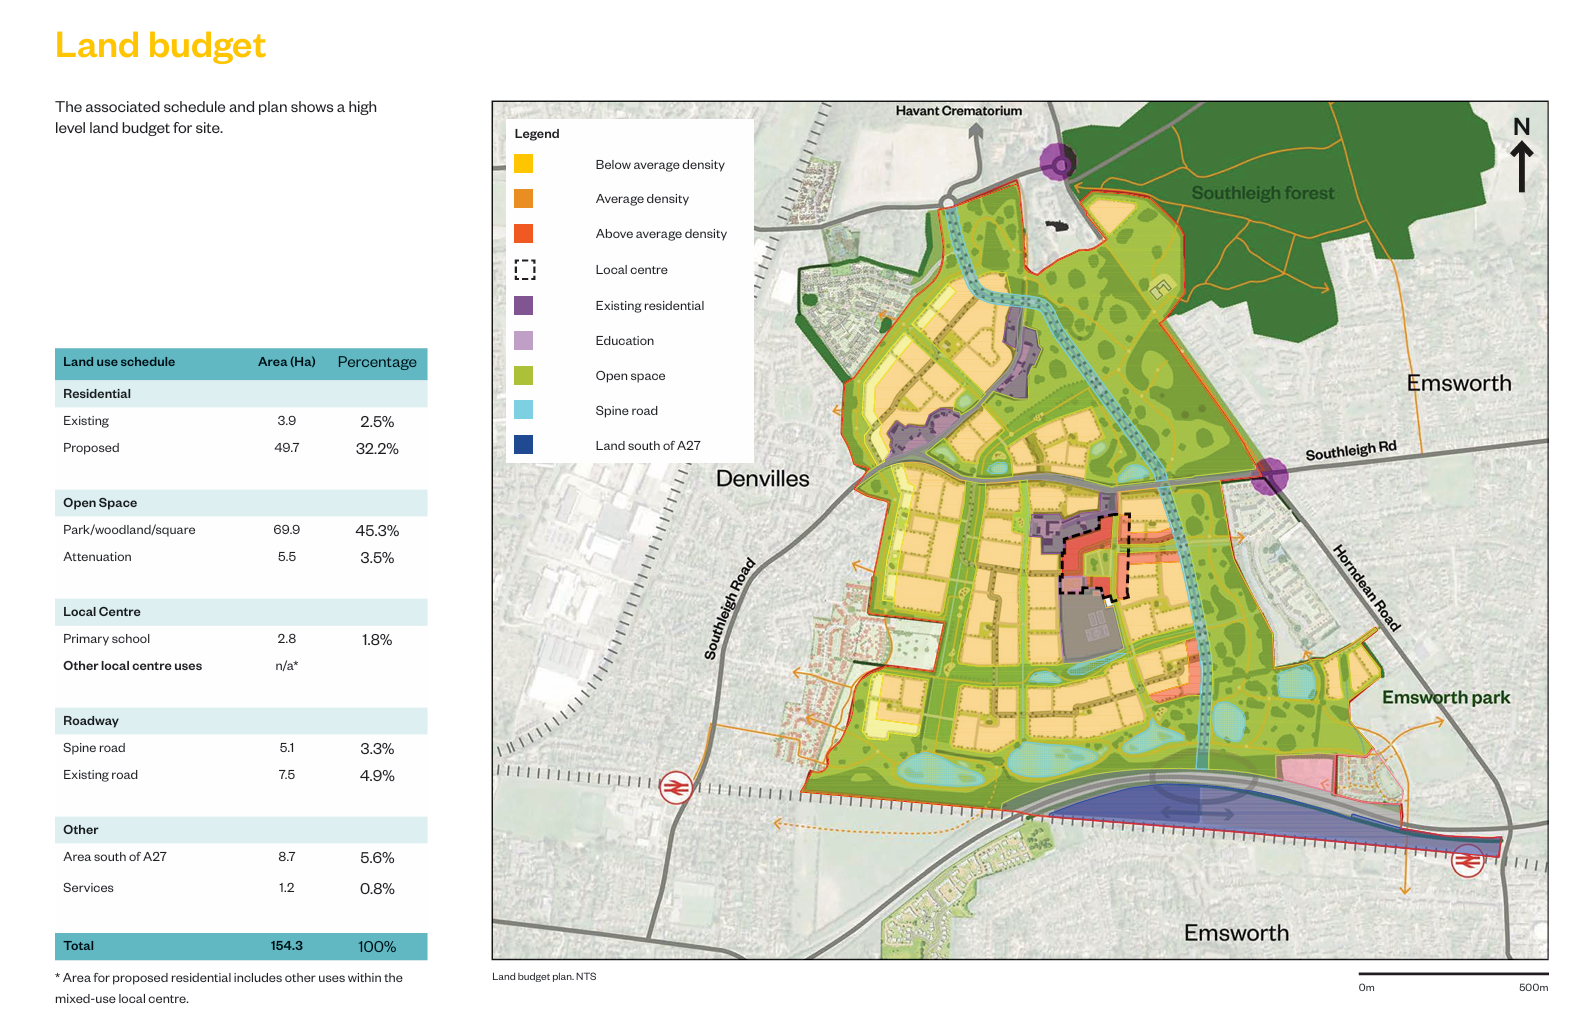This screenshot has width=1590, height=1016.
Task: Click the dashed Local centre legend symbol
Action: click(x=524, y=270)
